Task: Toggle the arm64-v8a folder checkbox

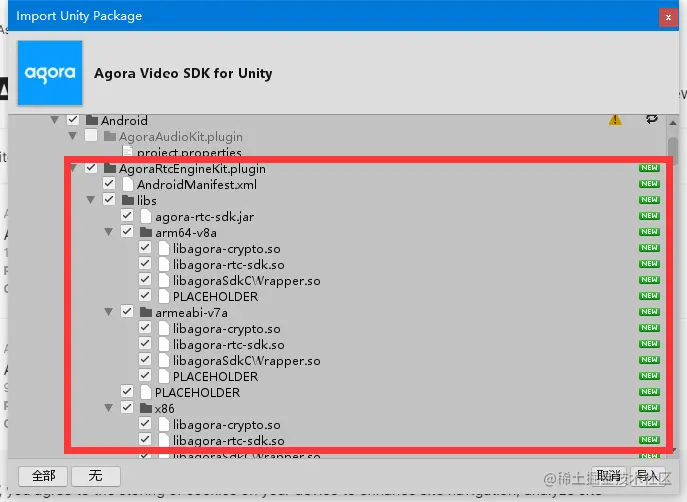Action: (x=127, y=231)
